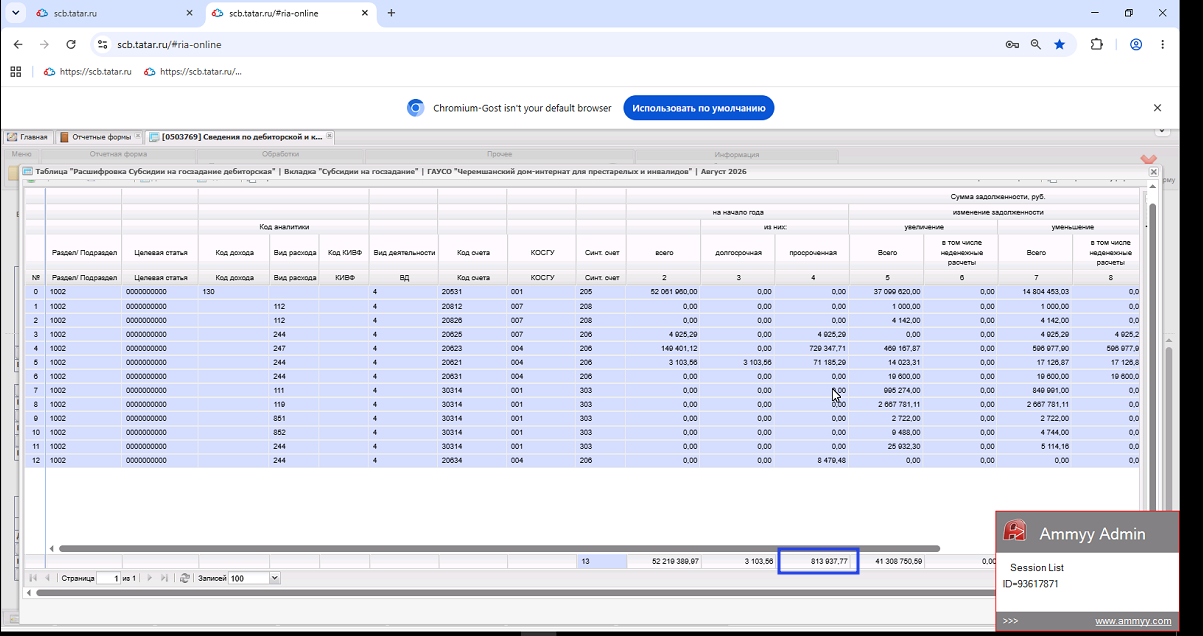The image size is (1203, 636).
Task: Click the table horizontal scrollbar
Action: pyautogui.click(x=500, y=548)
